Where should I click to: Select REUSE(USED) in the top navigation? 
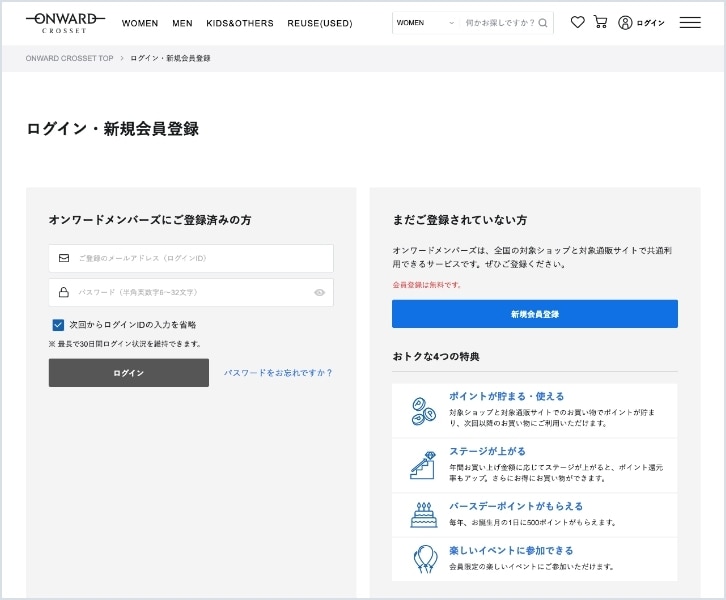[x=319, y=23]
